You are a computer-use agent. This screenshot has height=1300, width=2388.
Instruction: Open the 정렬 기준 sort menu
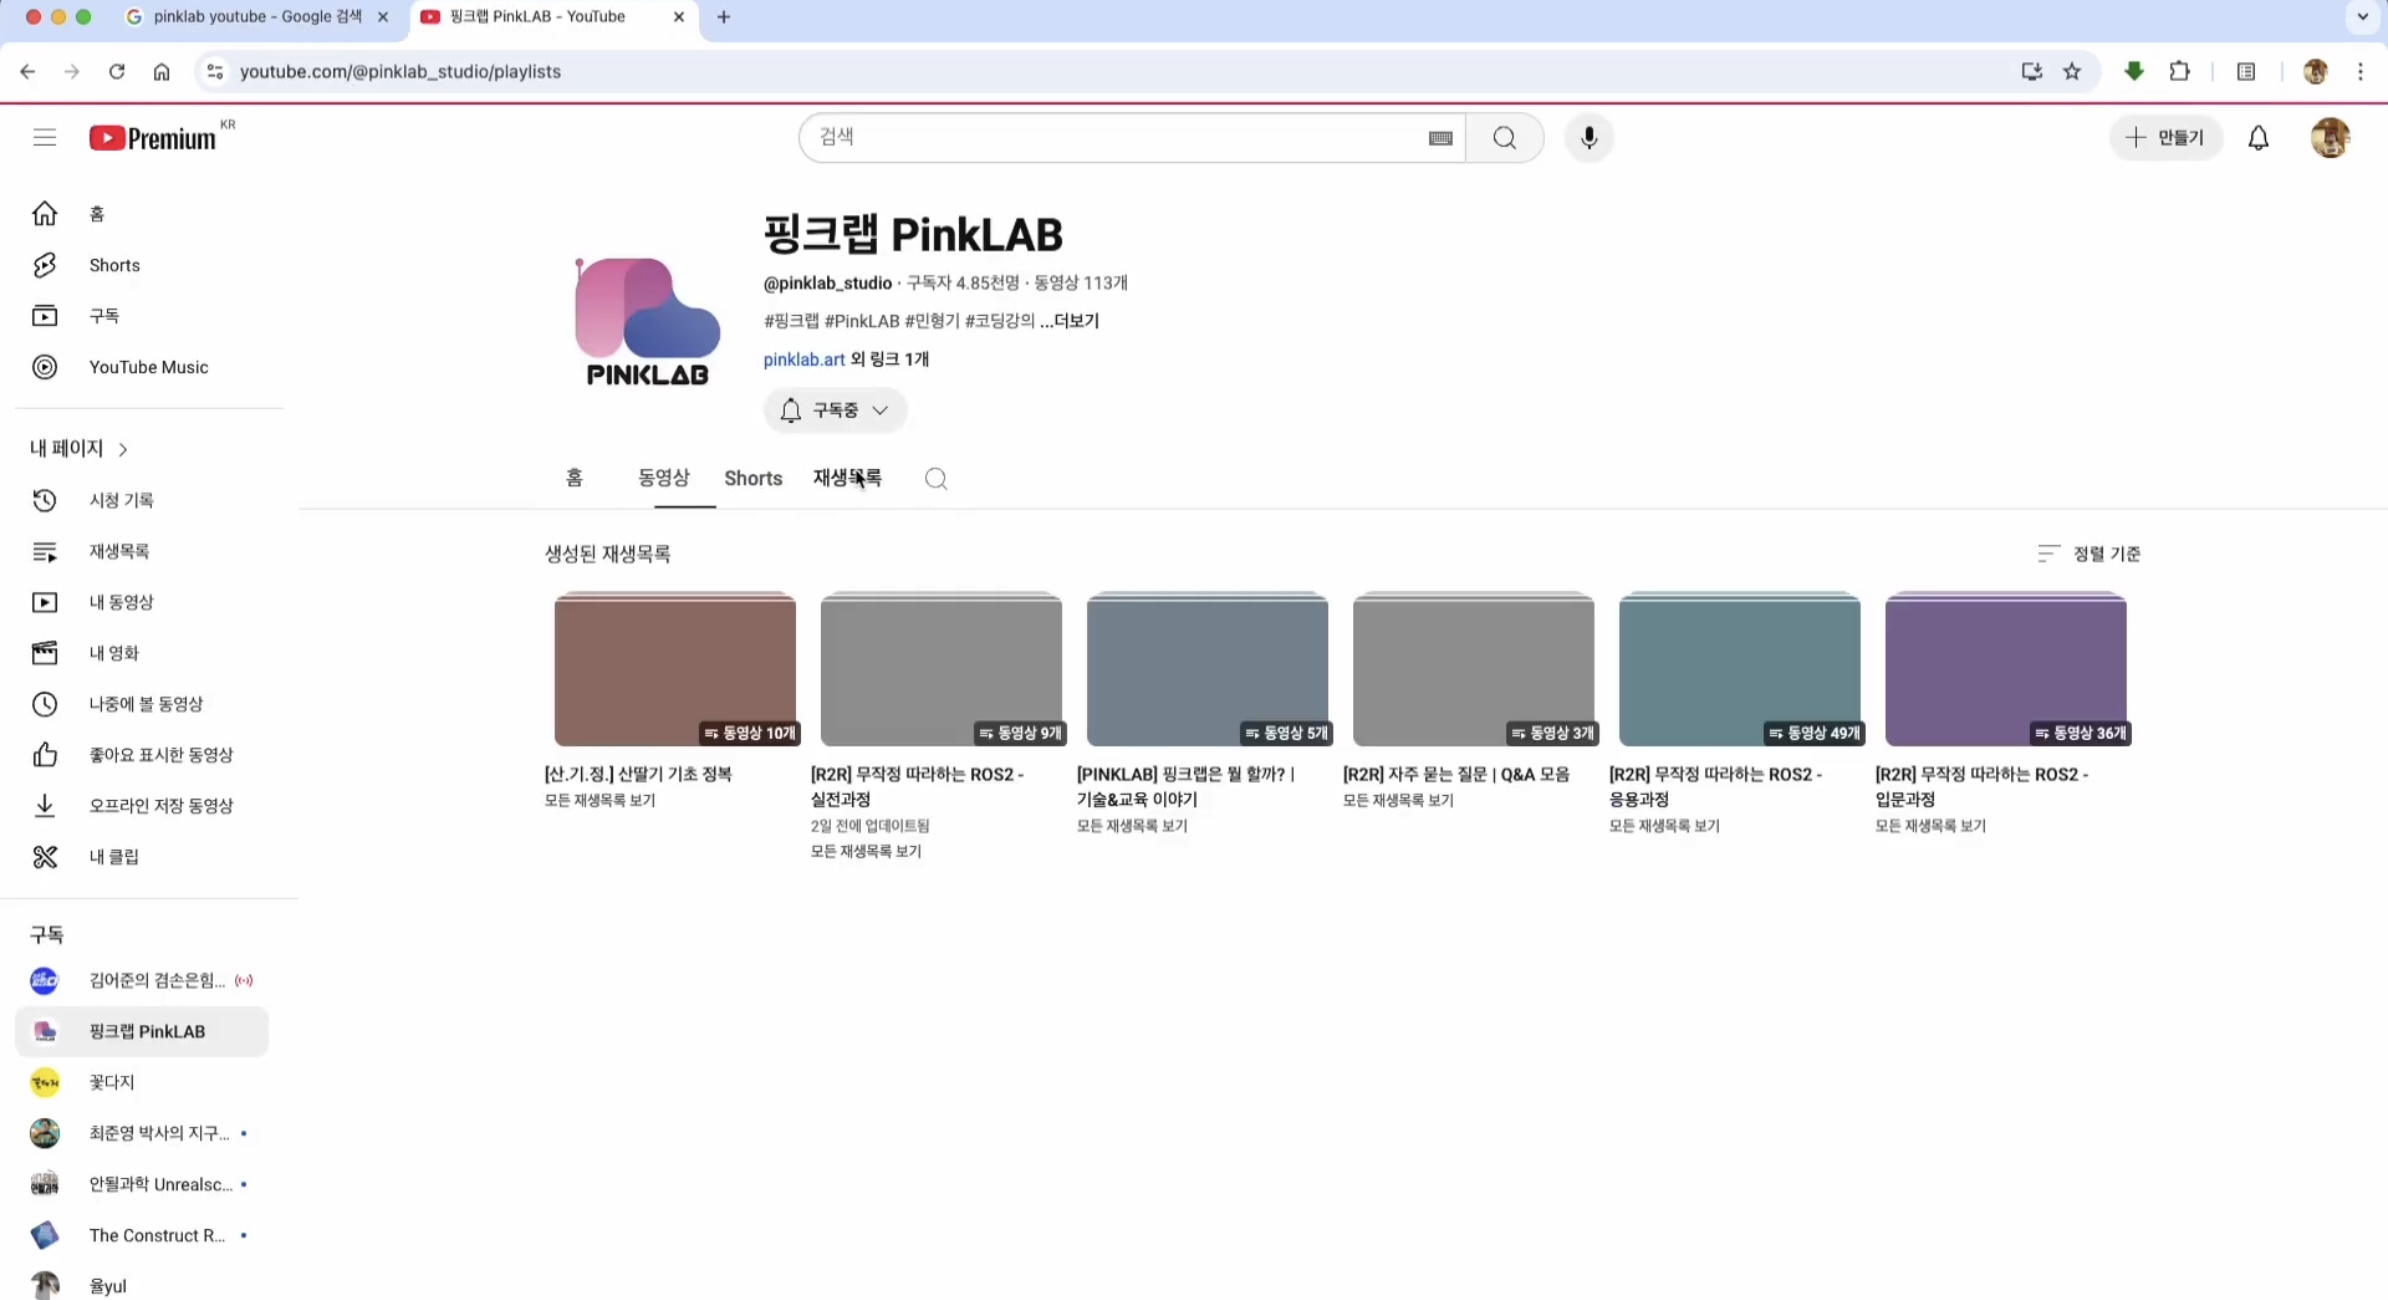pos(2089,553)
